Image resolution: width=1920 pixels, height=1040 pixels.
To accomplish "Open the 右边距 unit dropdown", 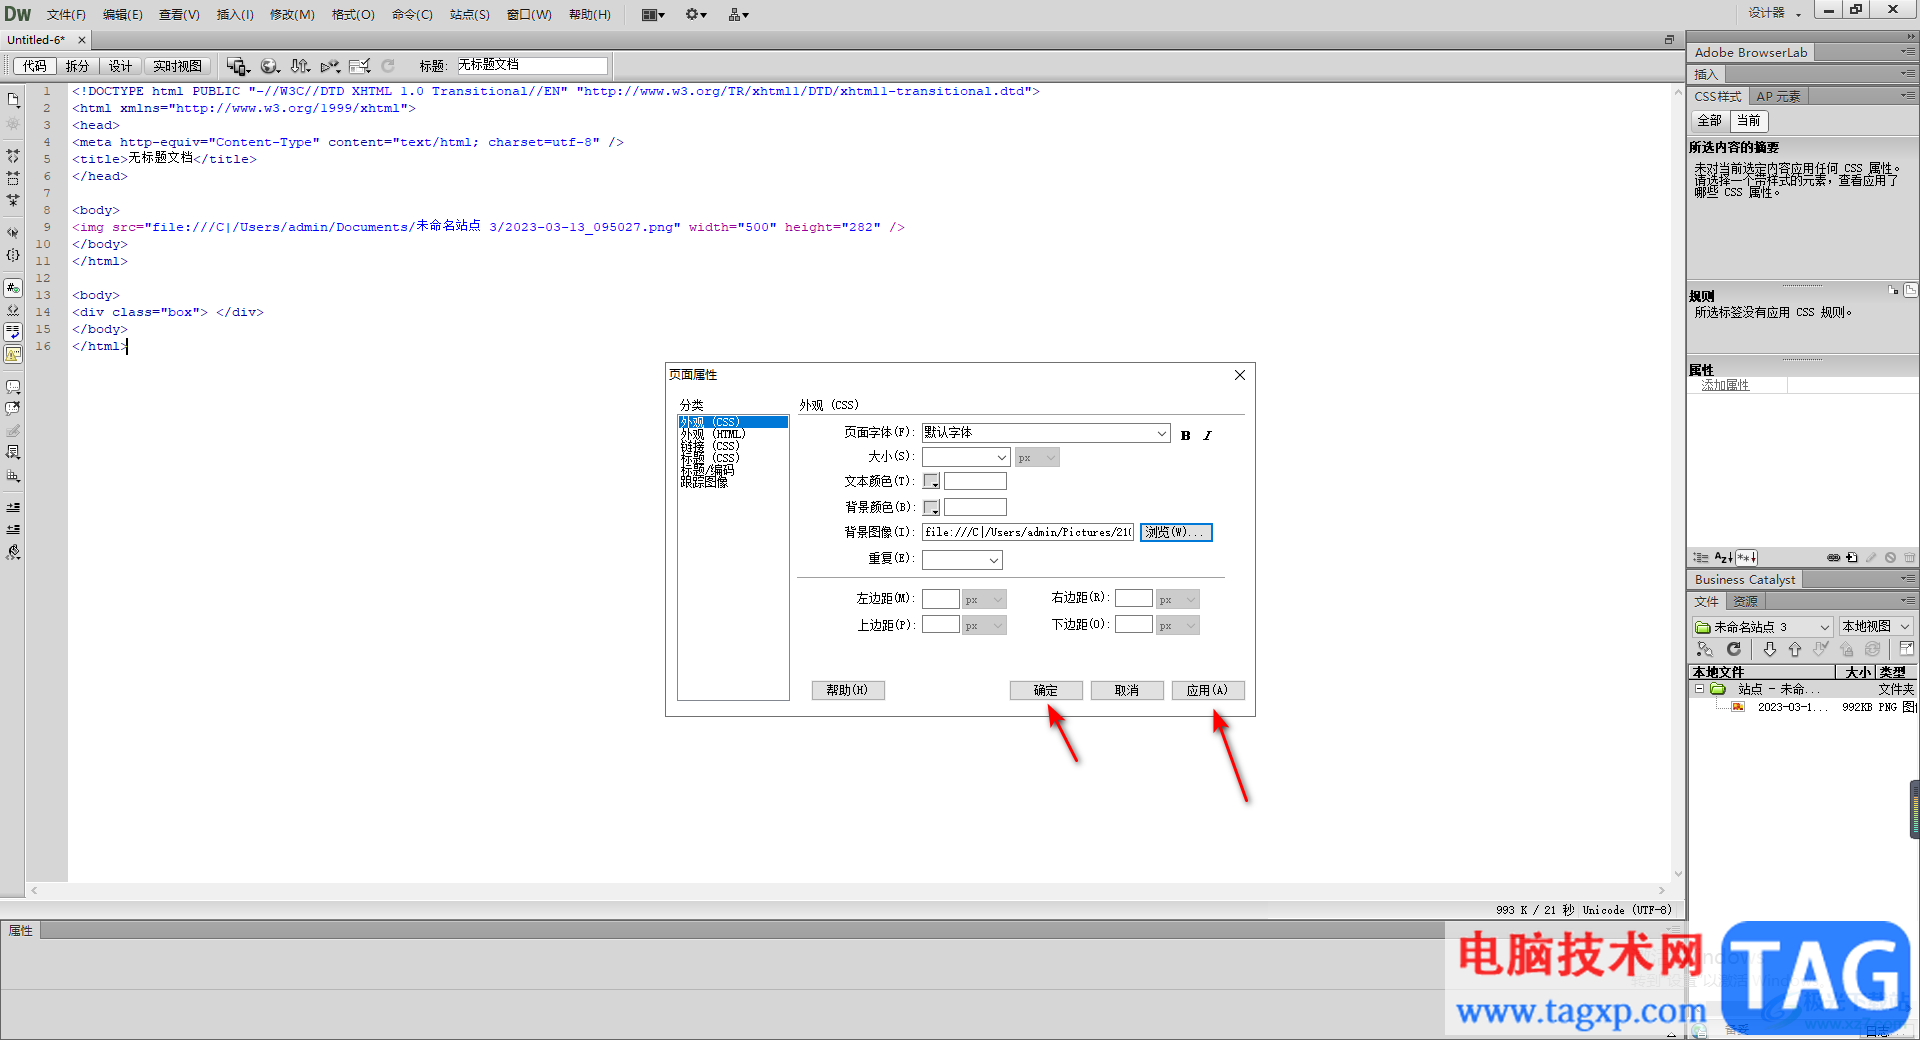I will tap(1178, 599).
